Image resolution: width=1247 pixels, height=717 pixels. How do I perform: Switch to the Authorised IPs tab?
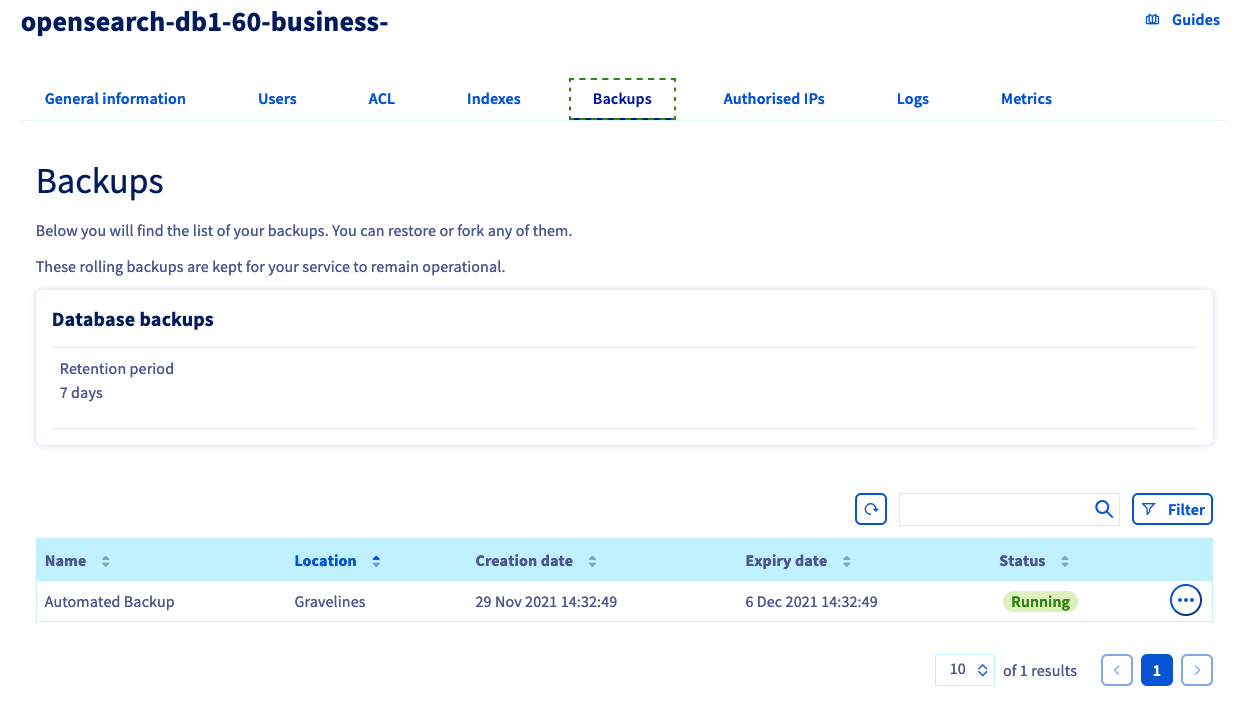point(774,99)
